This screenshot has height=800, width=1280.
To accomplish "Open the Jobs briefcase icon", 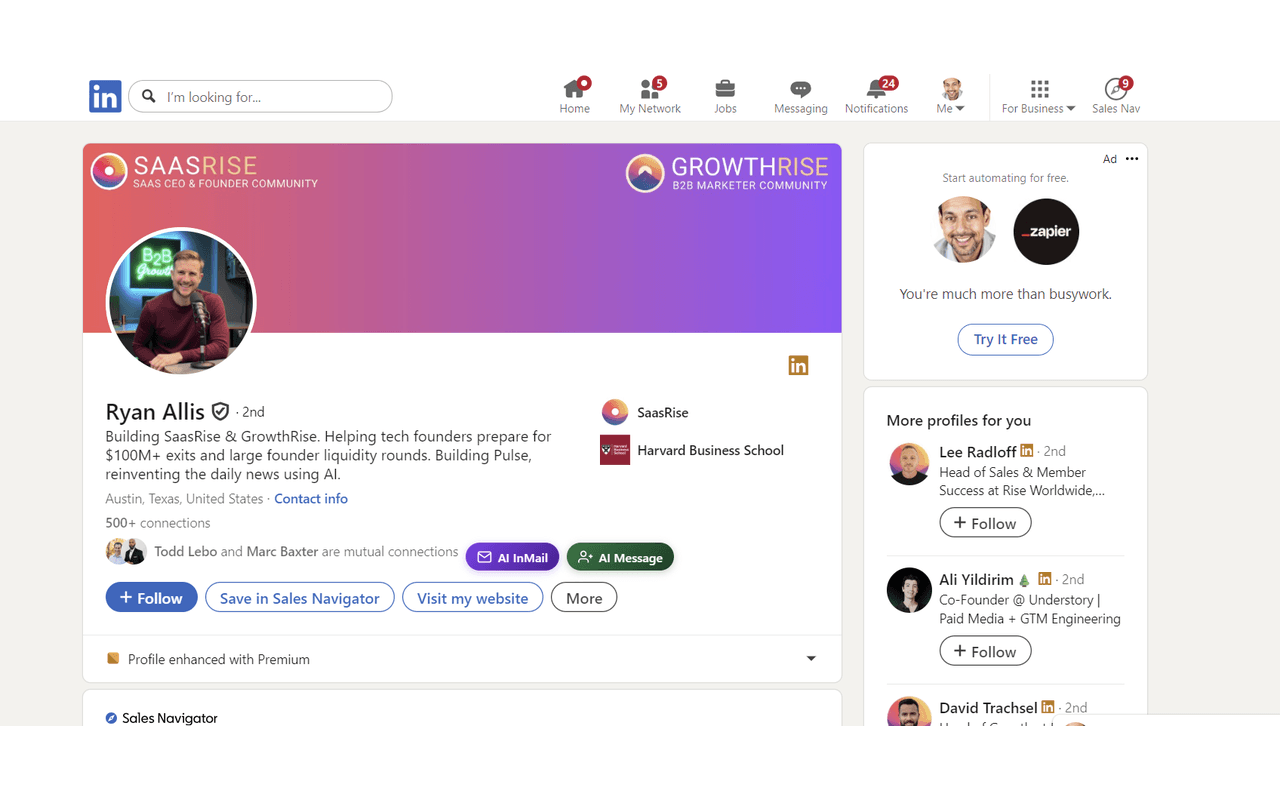I will coord(725,90).
